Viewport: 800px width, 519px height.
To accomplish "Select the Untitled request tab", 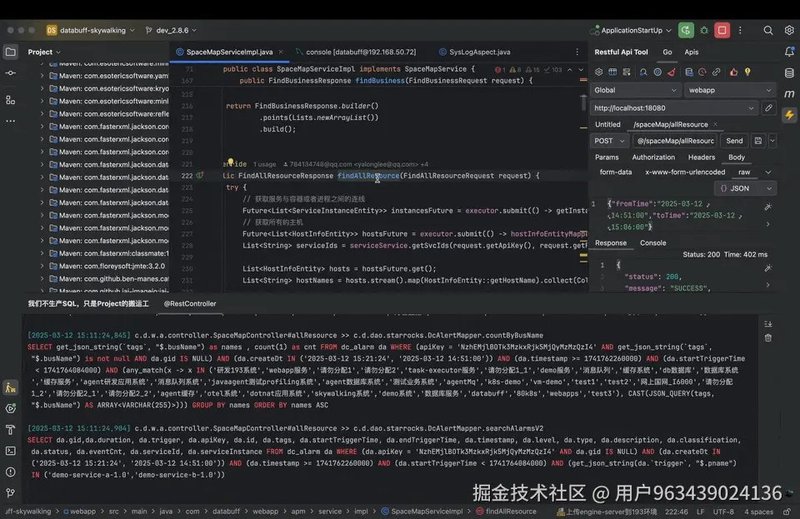I will [x=608, y=125].
